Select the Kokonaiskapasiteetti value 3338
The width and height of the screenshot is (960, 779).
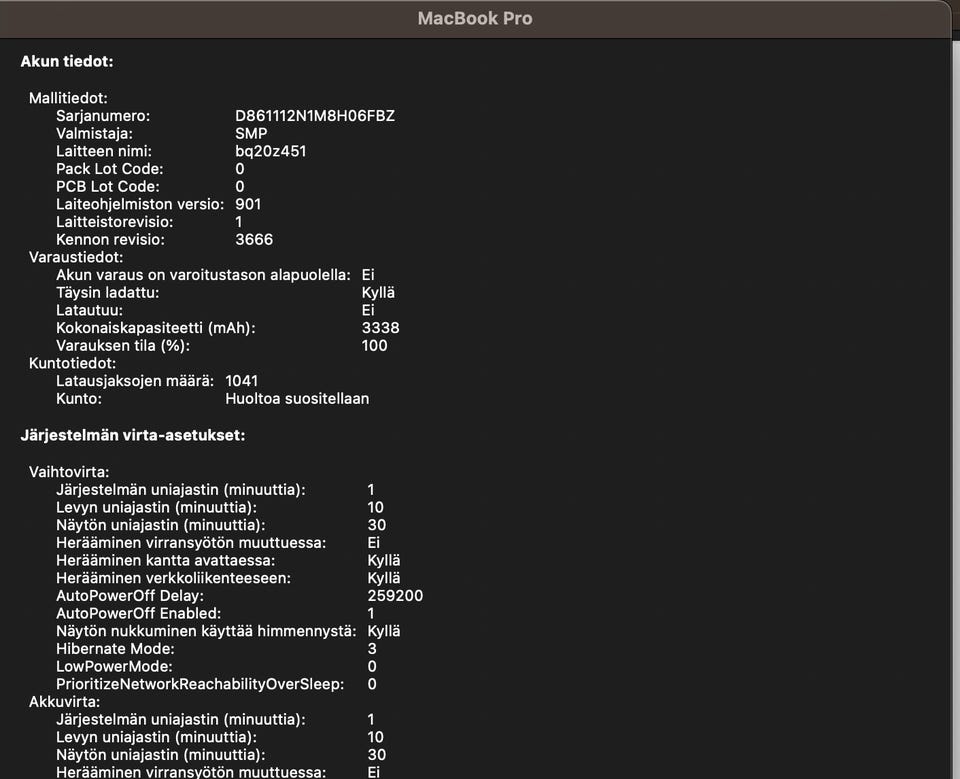coord(380,328)
